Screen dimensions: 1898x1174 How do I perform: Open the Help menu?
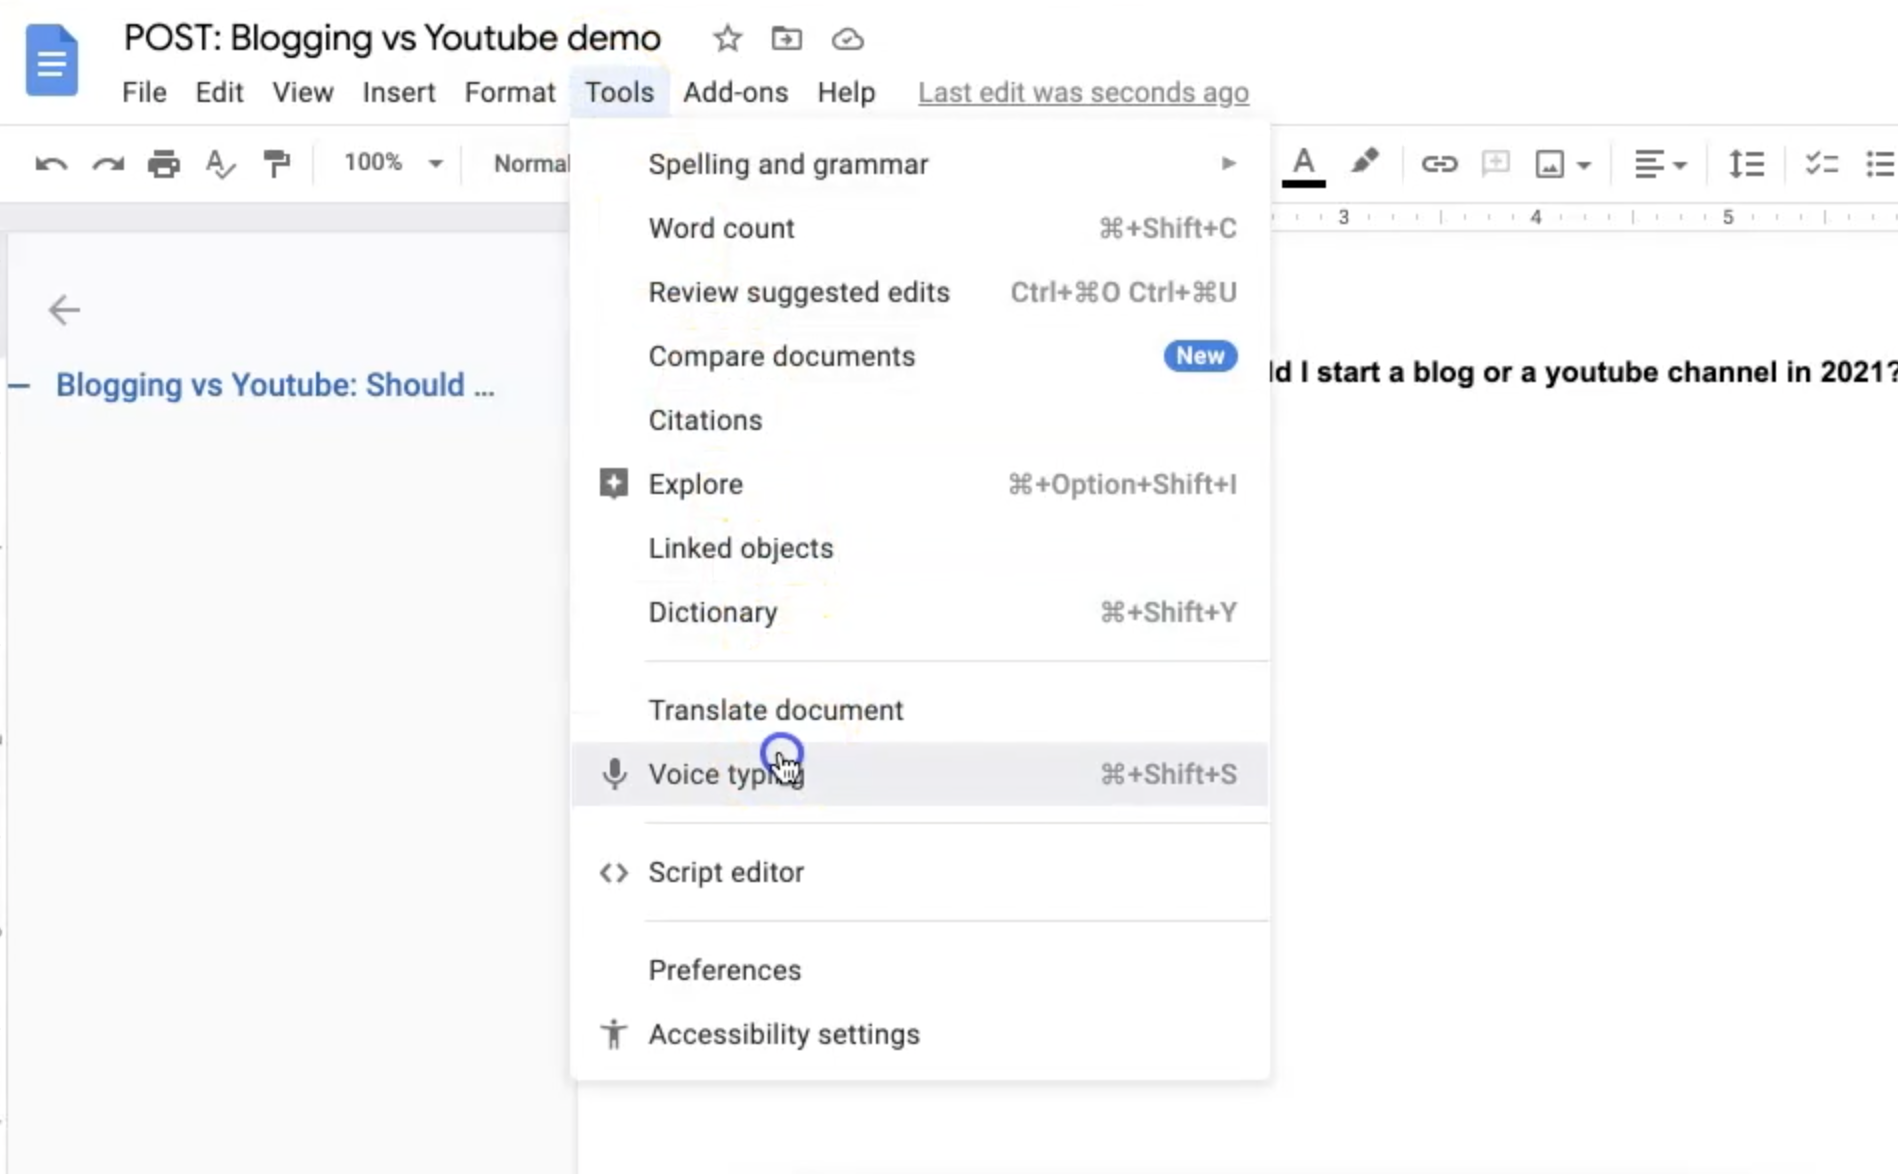[846, 92]
